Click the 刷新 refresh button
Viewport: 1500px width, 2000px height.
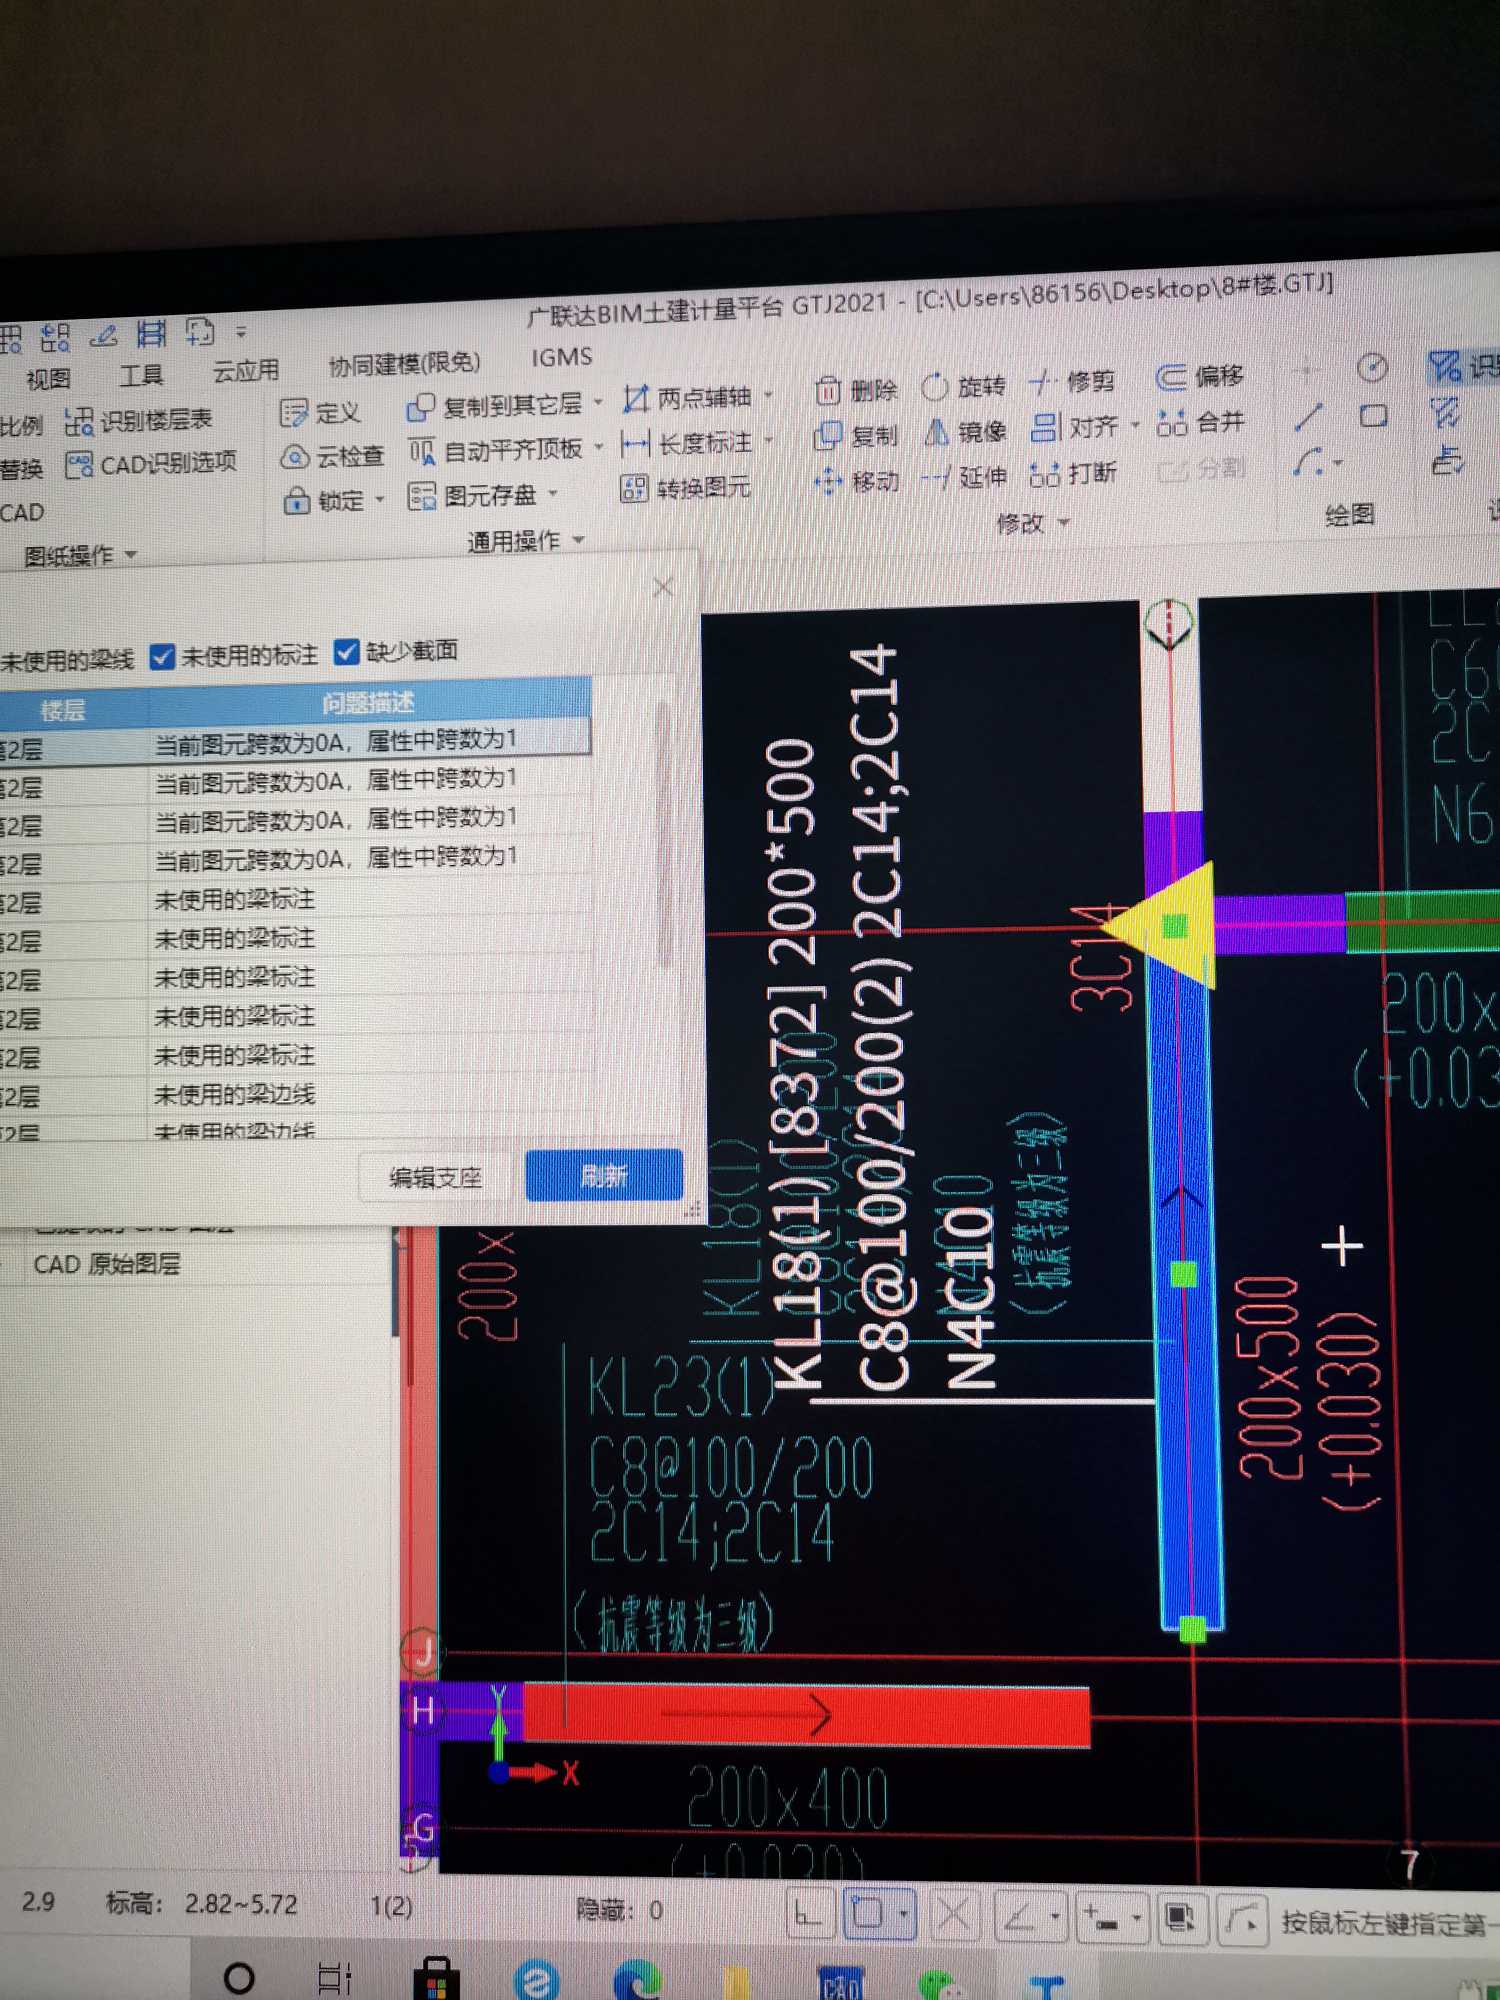604,1176
